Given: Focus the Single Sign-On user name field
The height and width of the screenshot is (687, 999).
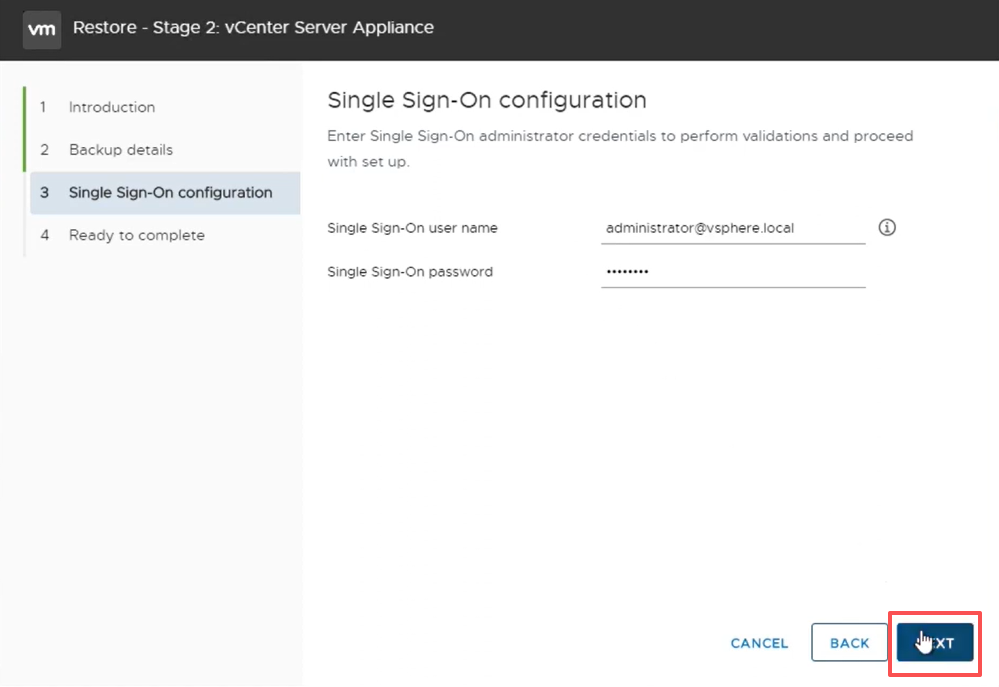Looking at the screenshot, I should (x=733, y=228).
